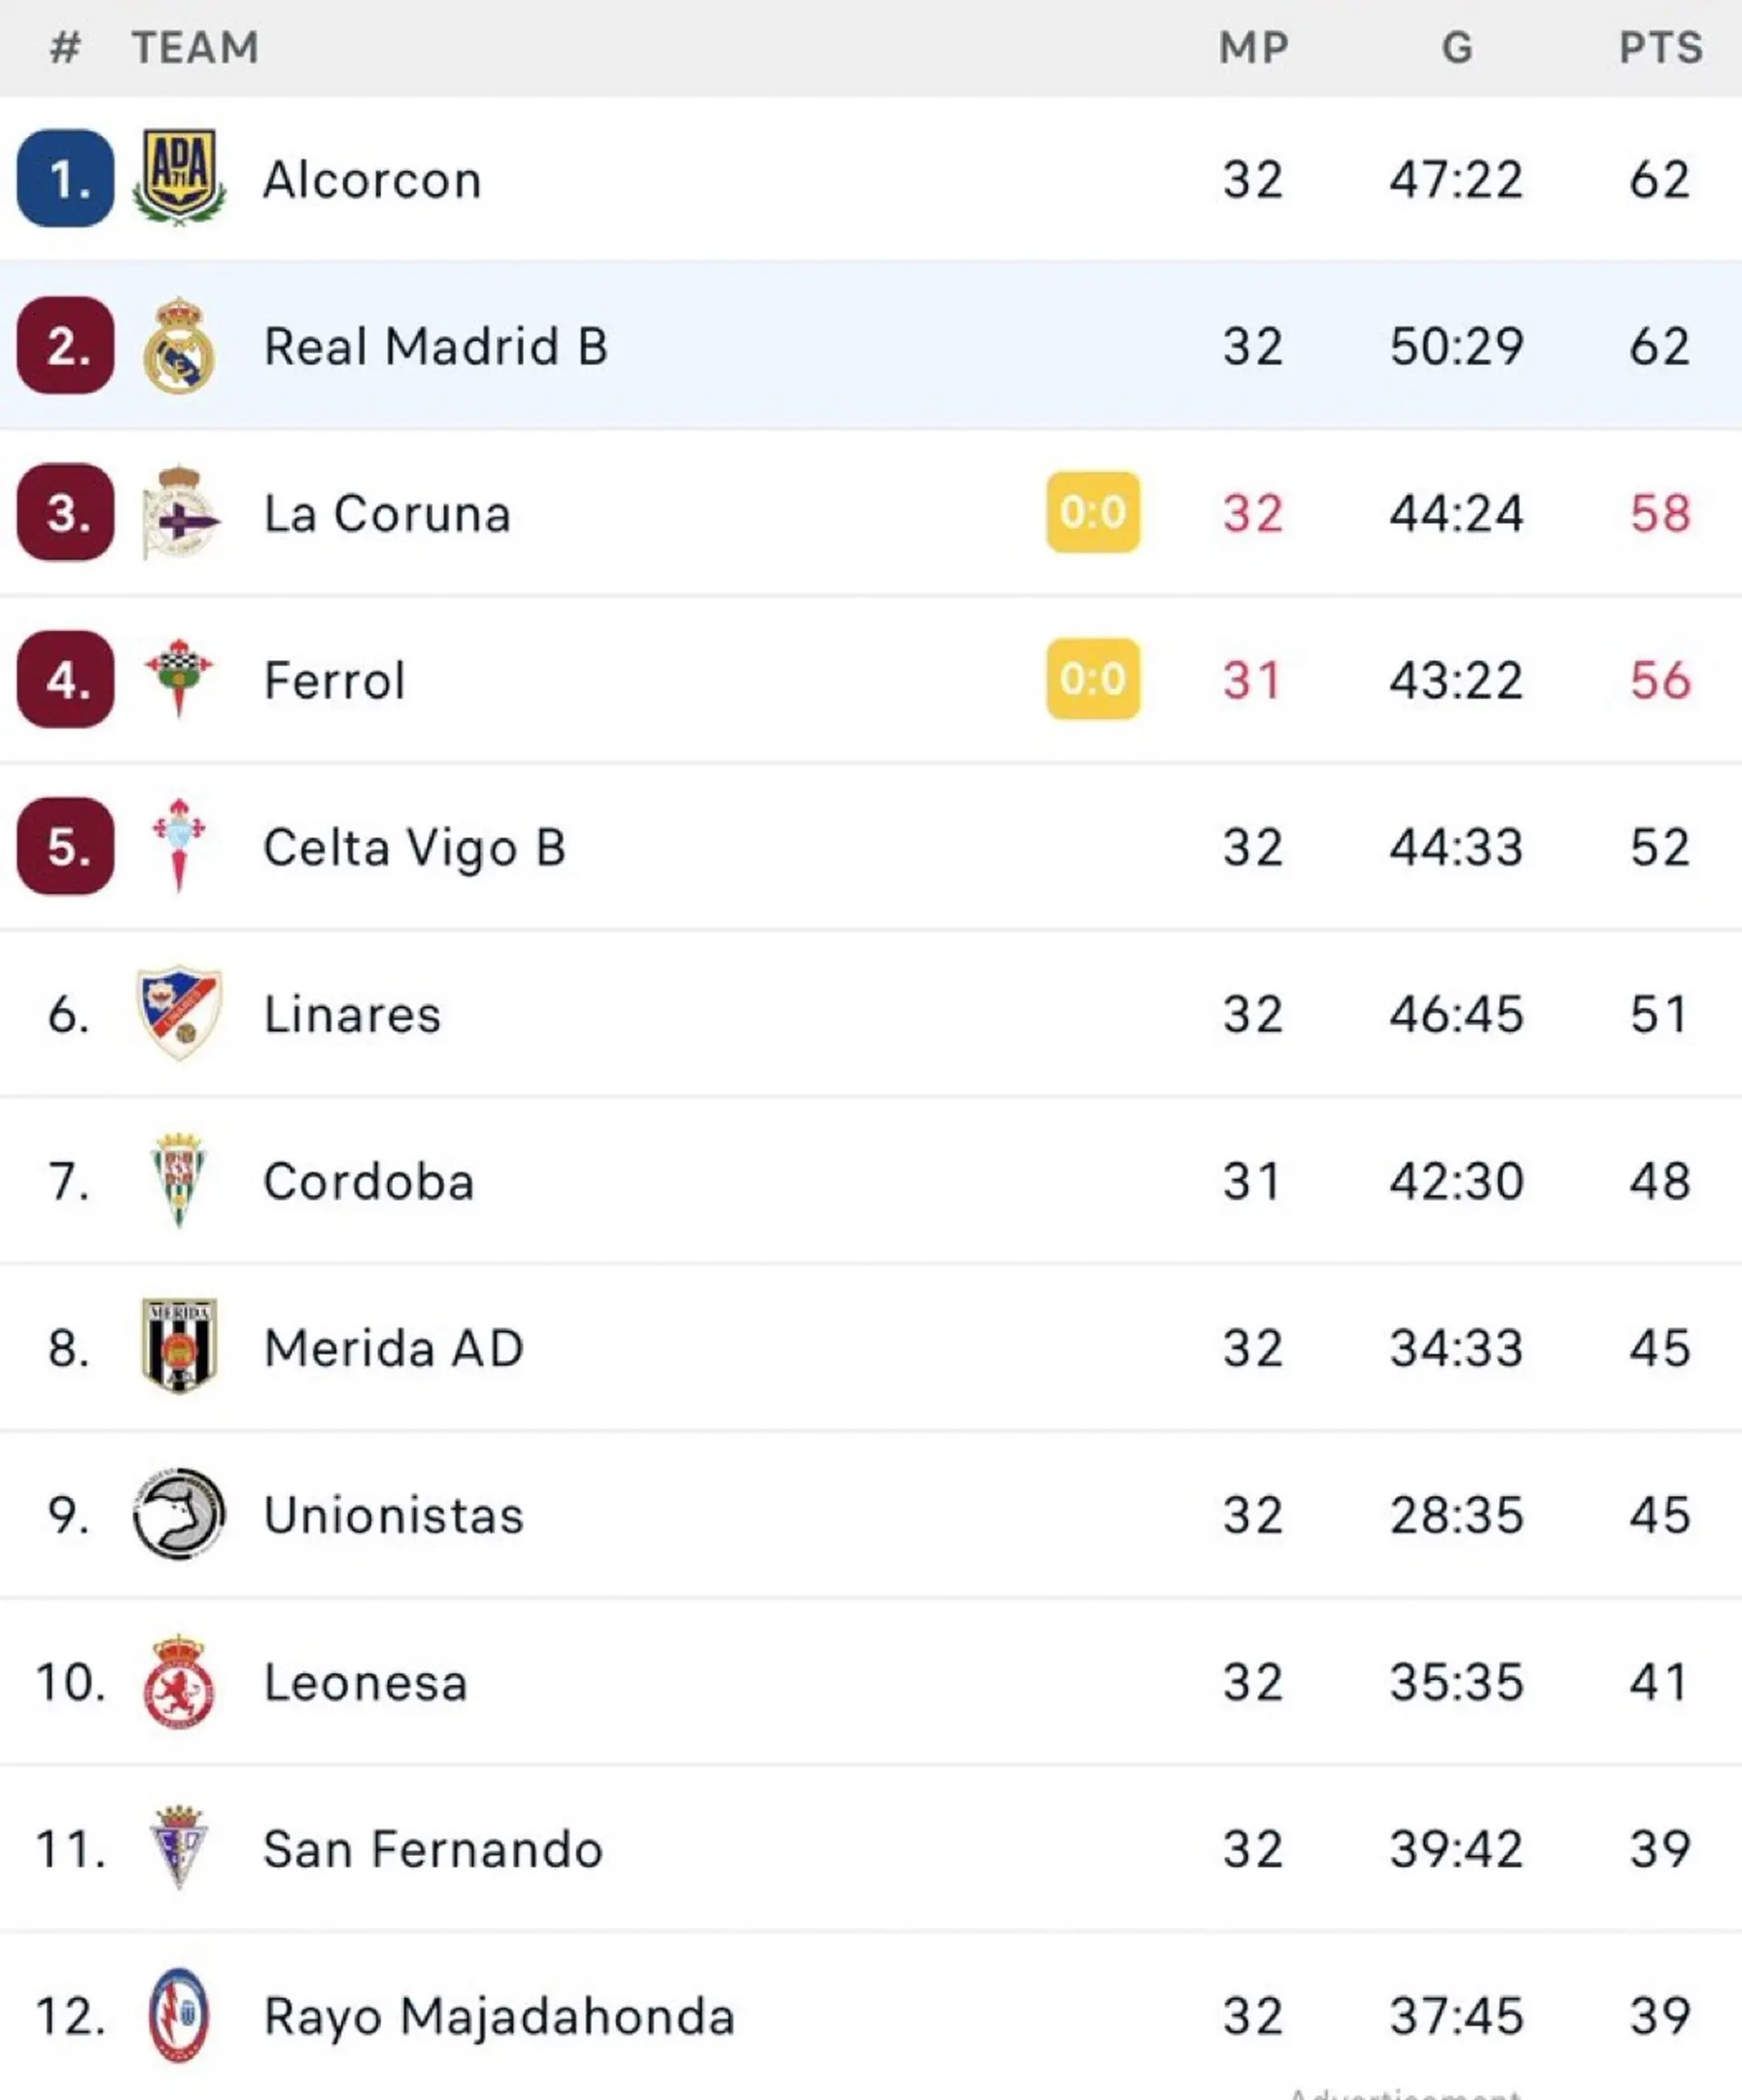Open the Rayo Majadahonda team link
The height and width of the screenshot is (2100, 1742).
click(x=499, y=2016)
